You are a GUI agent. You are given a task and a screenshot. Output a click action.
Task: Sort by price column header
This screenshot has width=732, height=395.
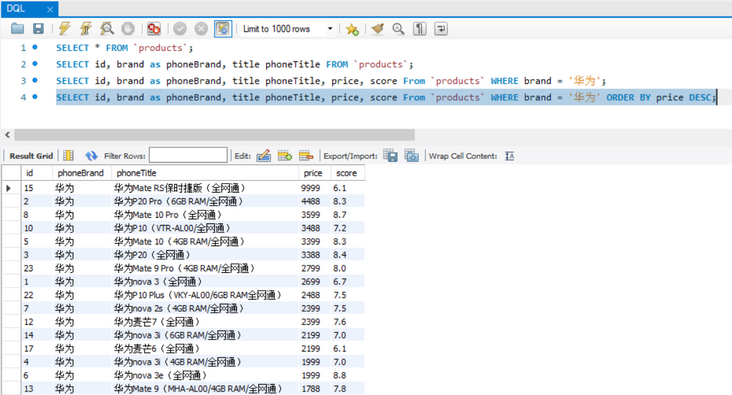[315, 173]
